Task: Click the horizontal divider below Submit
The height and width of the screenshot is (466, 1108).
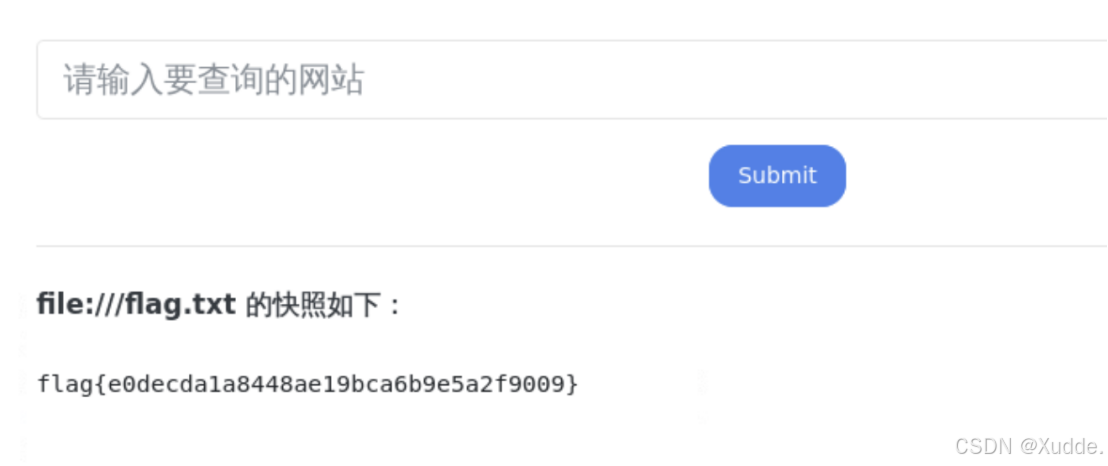Action: click(572, 246)
